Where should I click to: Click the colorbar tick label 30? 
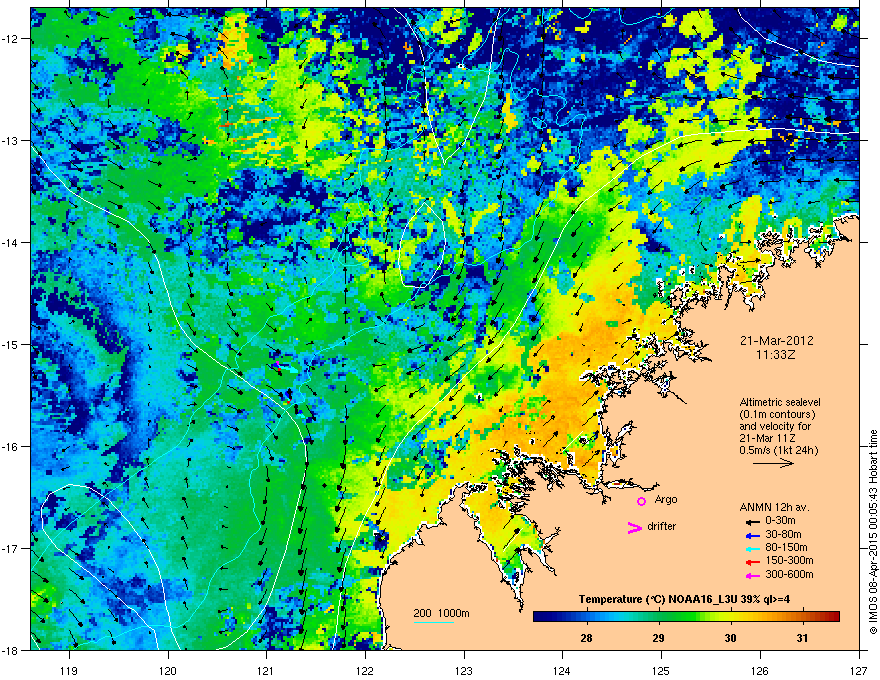[x=730, y=638]
